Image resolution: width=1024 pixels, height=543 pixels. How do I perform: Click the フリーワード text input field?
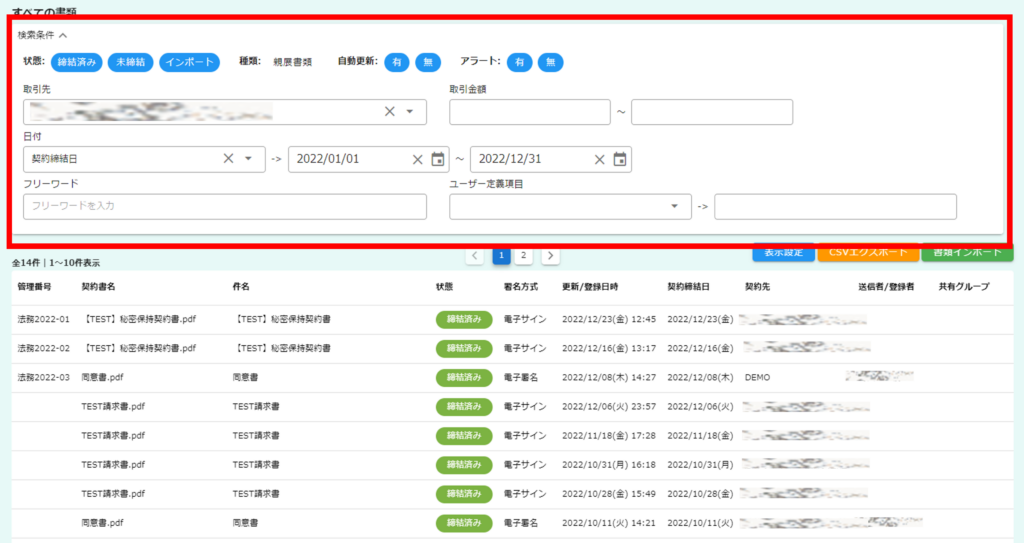pos(224,207)
